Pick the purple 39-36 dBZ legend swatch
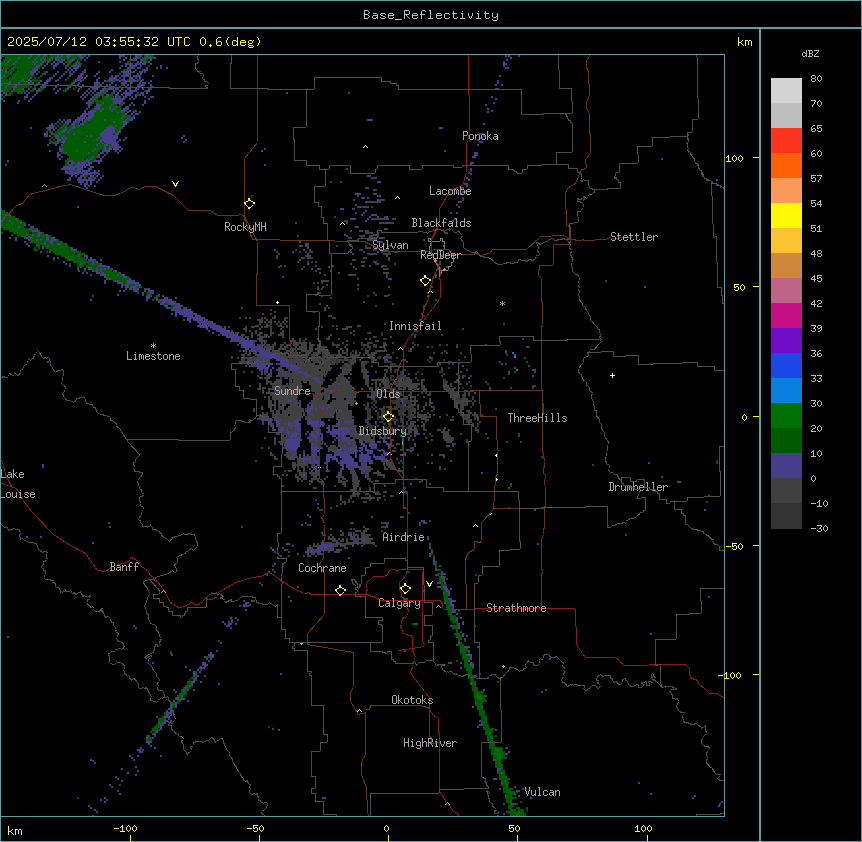 pos(786,341)
